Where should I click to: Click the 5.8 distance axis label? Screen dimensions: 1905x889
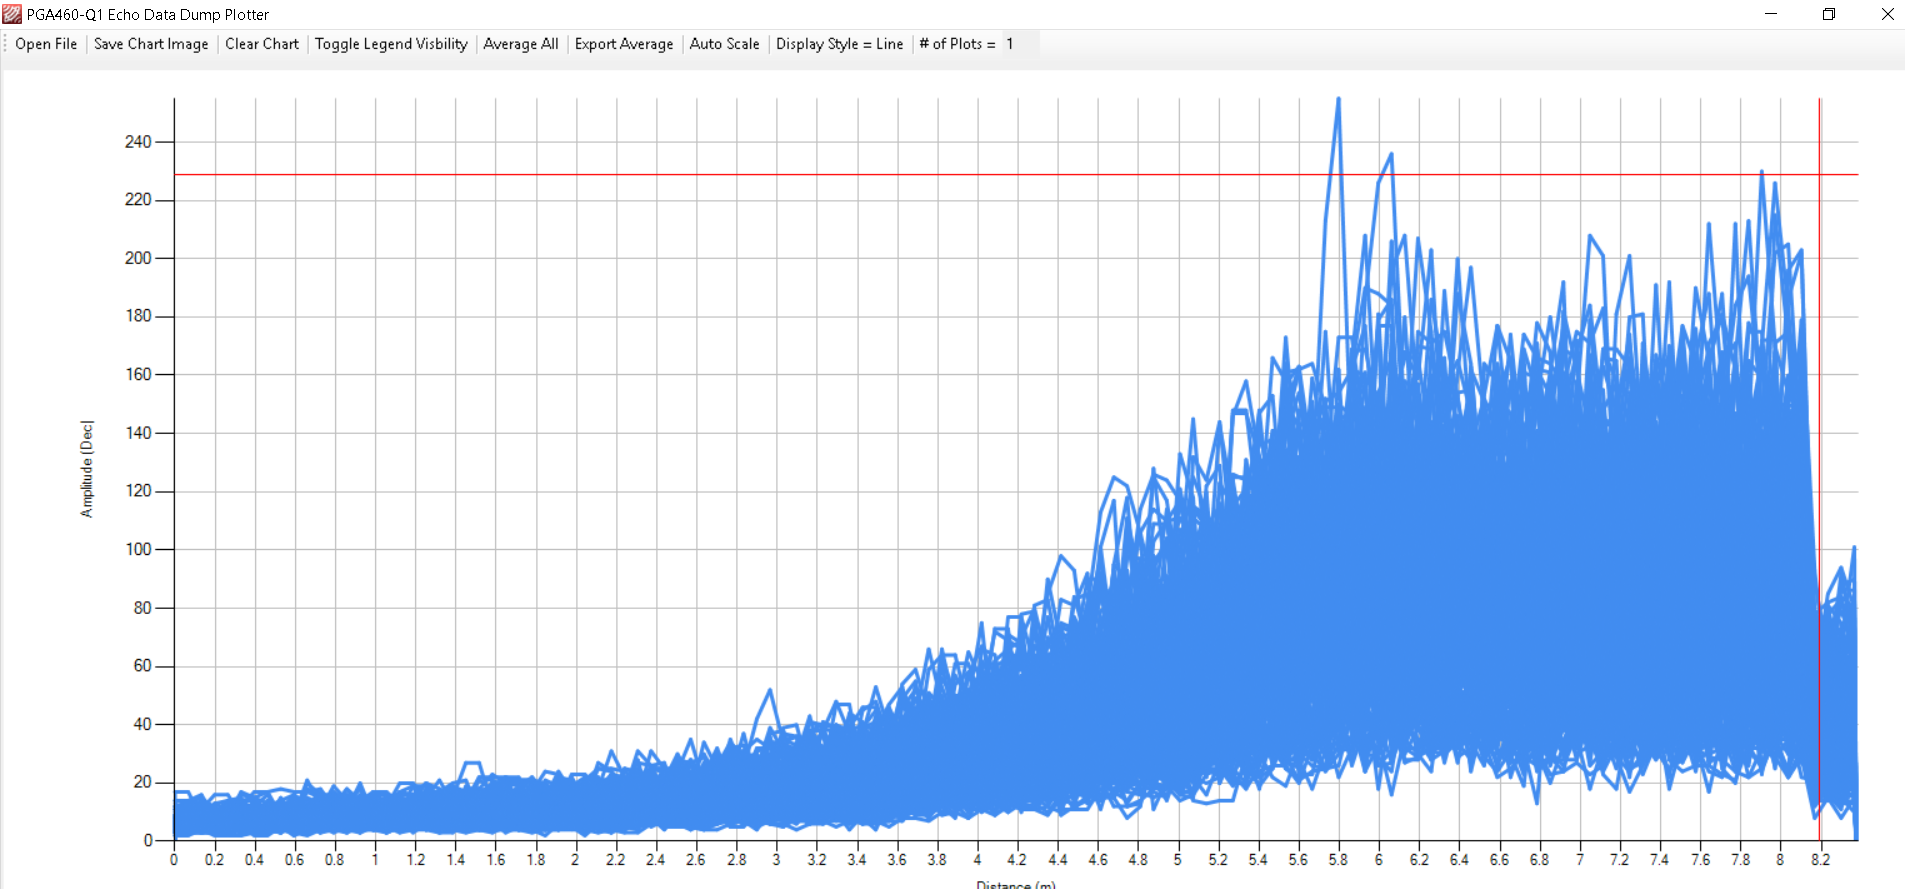[1338, 859]
